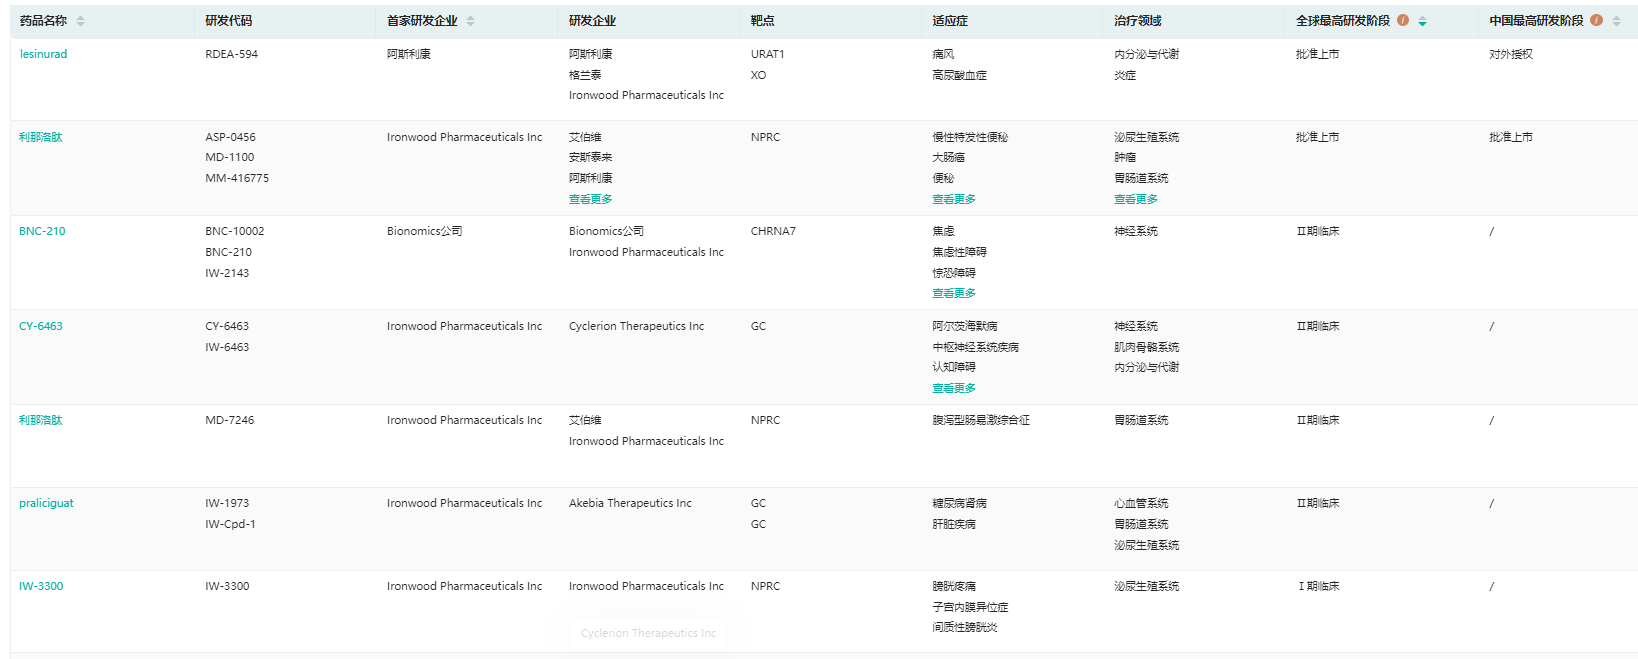Click the sort icon next to 药品名称

tap(81, 21)
